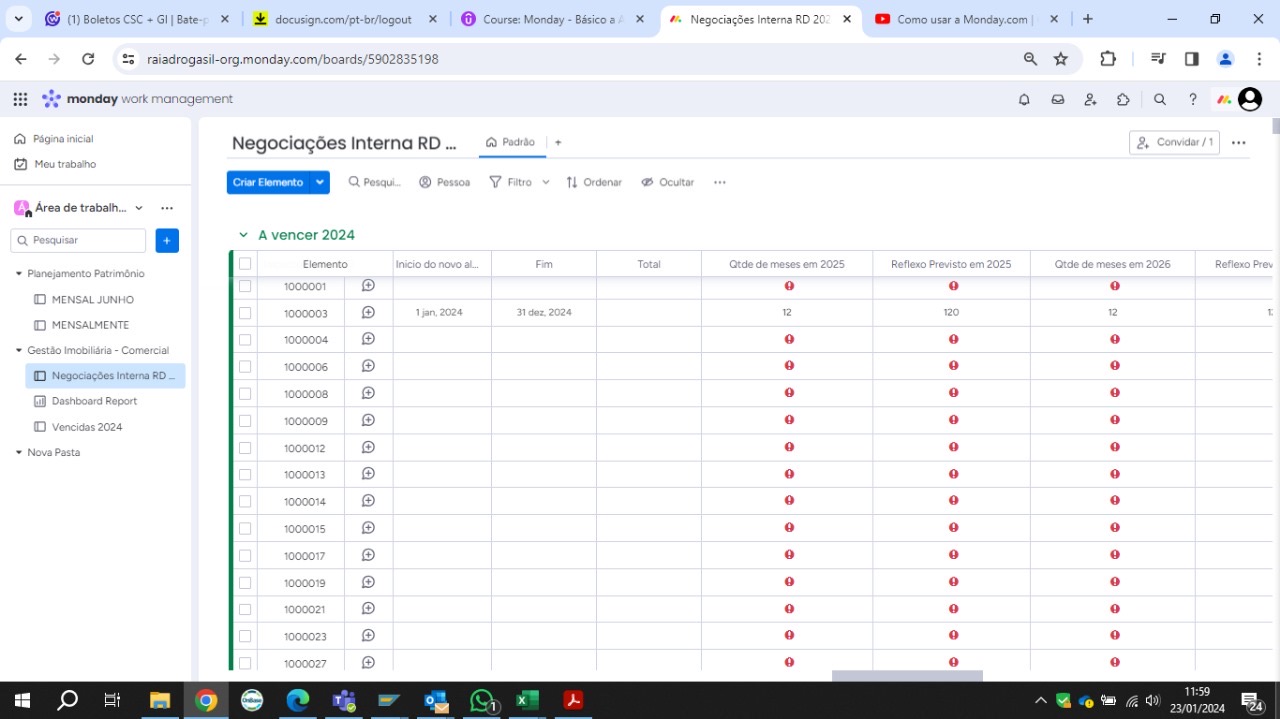Image resolution: width=1280 pixels, height=719 pixels.
Task: Open WhatsApp from the taskbar
Action: (x=483, y=700)
